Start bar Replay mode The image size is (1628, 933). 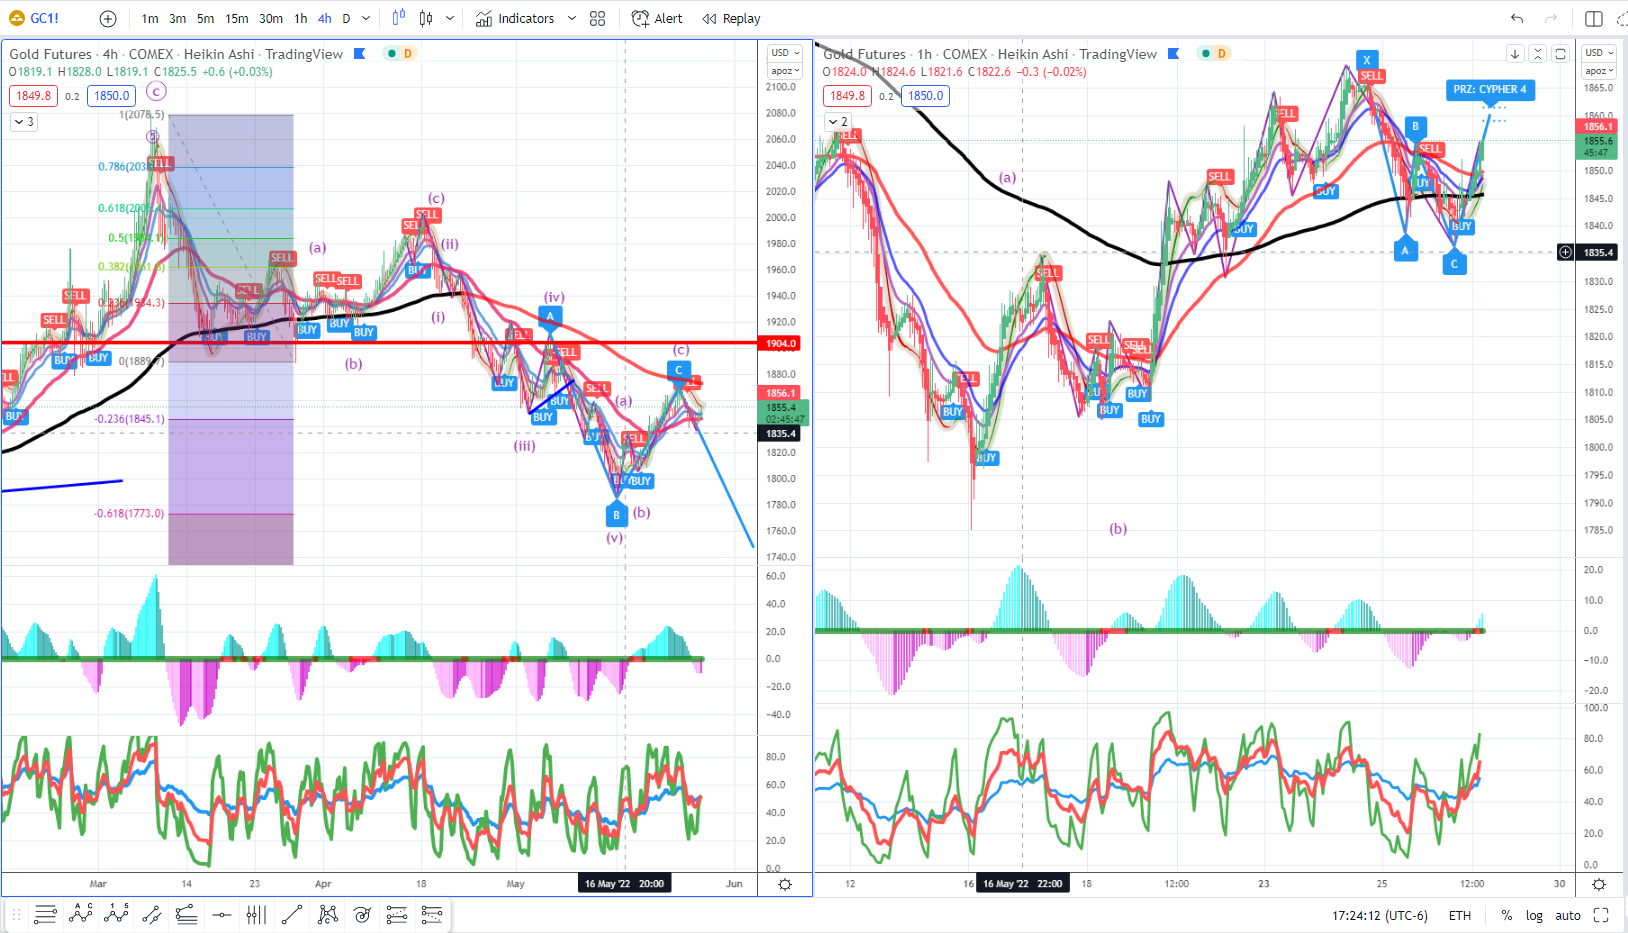[731, 18]
